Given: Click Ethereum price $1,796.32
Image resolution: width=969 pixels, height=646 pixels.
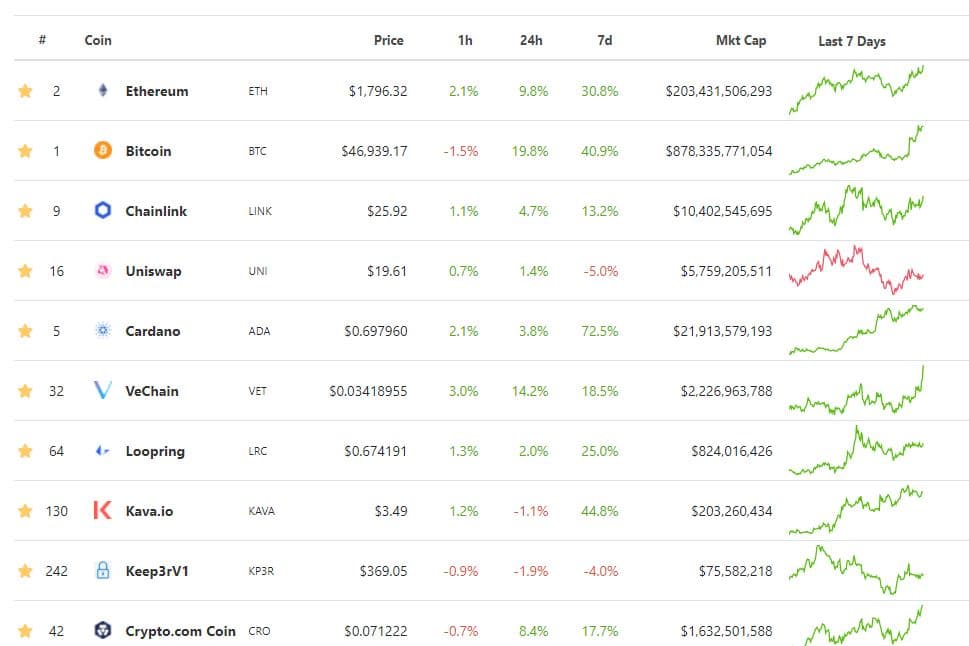Looking at the screenshot, I should tap(378, 91).
